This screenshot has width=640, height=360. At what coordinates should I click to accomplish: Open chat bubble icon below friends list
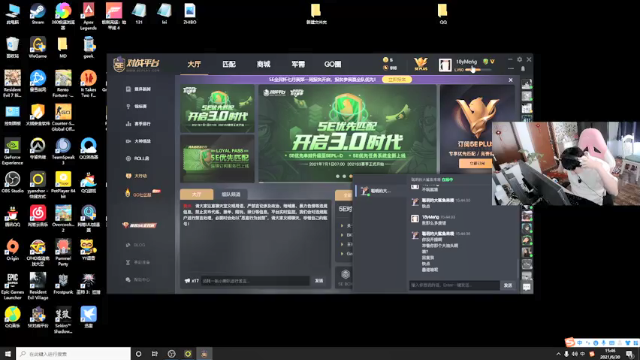click(x=527, y=287)
